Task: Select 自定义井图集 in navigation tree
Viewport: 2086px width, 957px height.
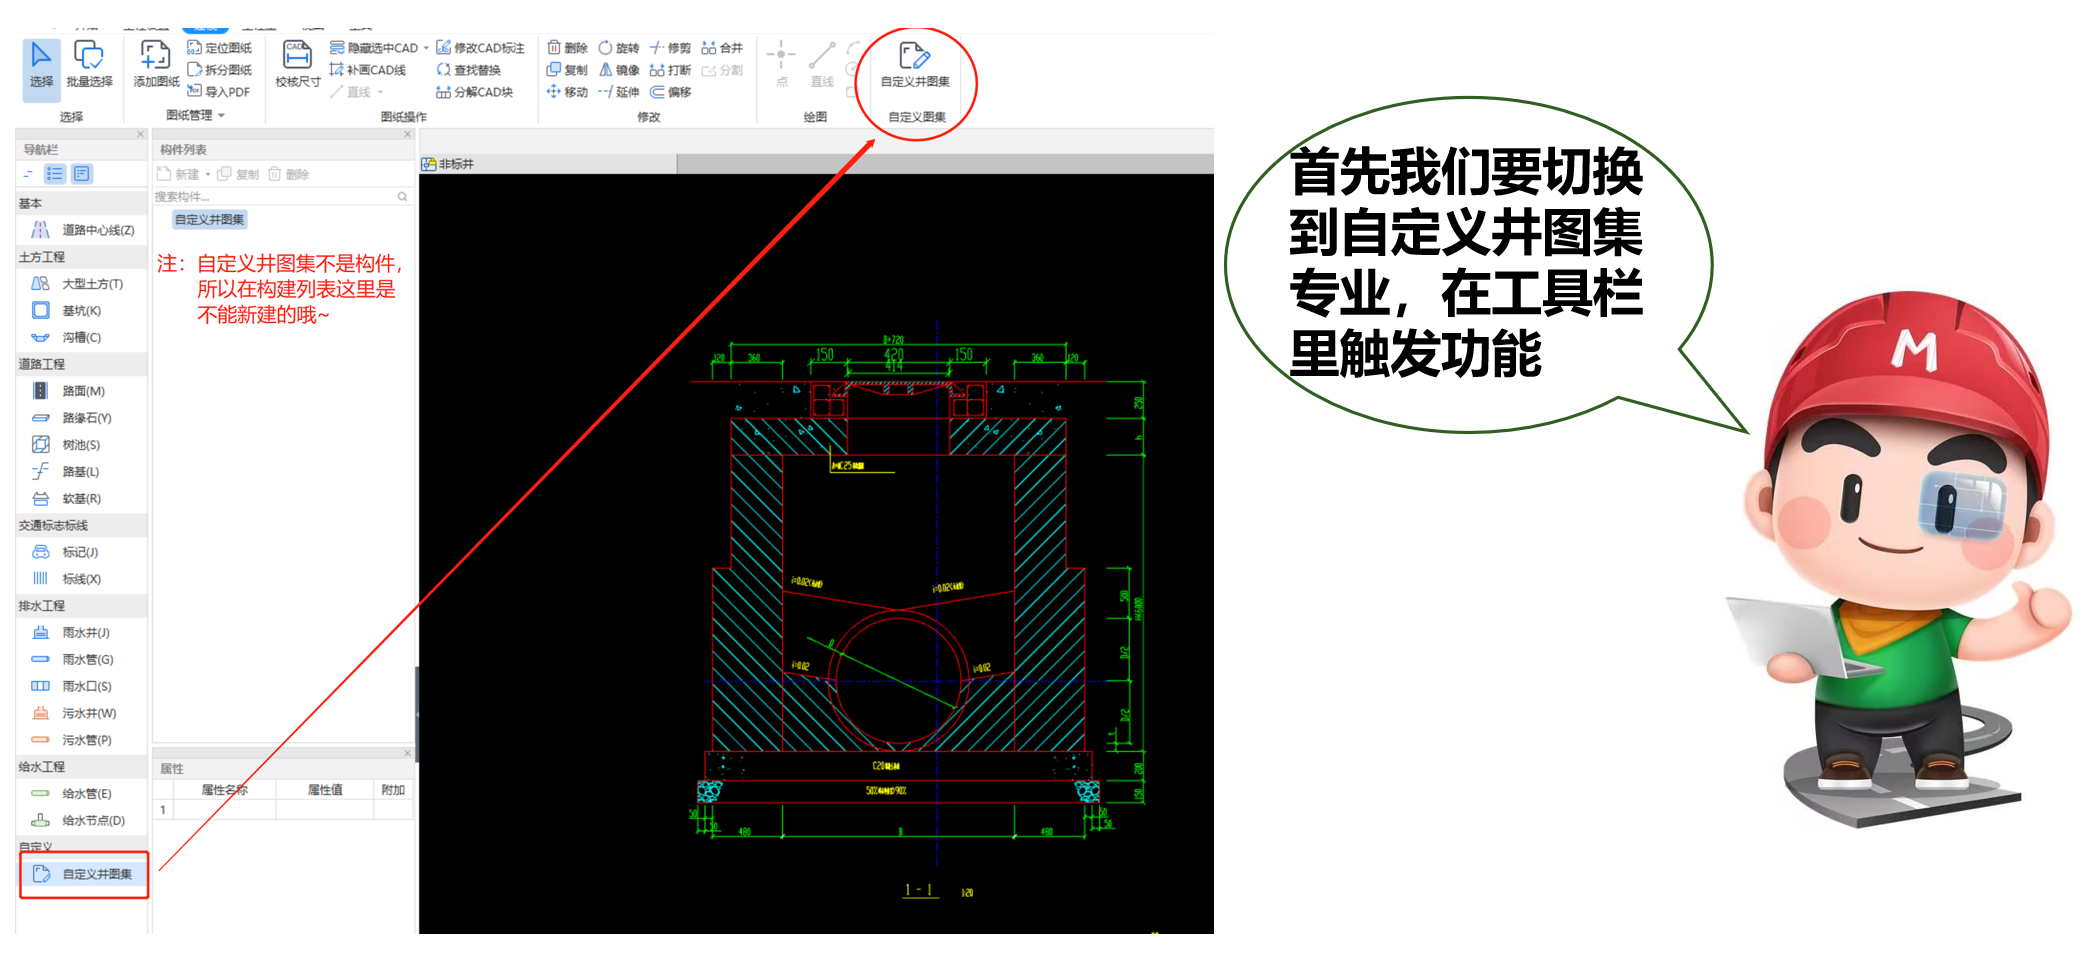Action: (x=84, y=874)
